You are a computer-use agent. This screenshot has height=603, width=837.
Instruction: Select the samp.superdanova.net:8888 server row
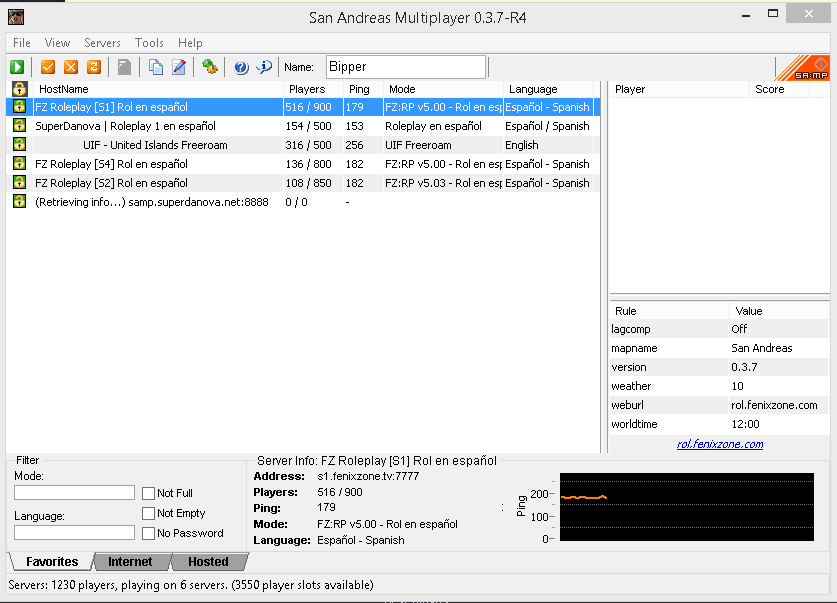point(303,202)
